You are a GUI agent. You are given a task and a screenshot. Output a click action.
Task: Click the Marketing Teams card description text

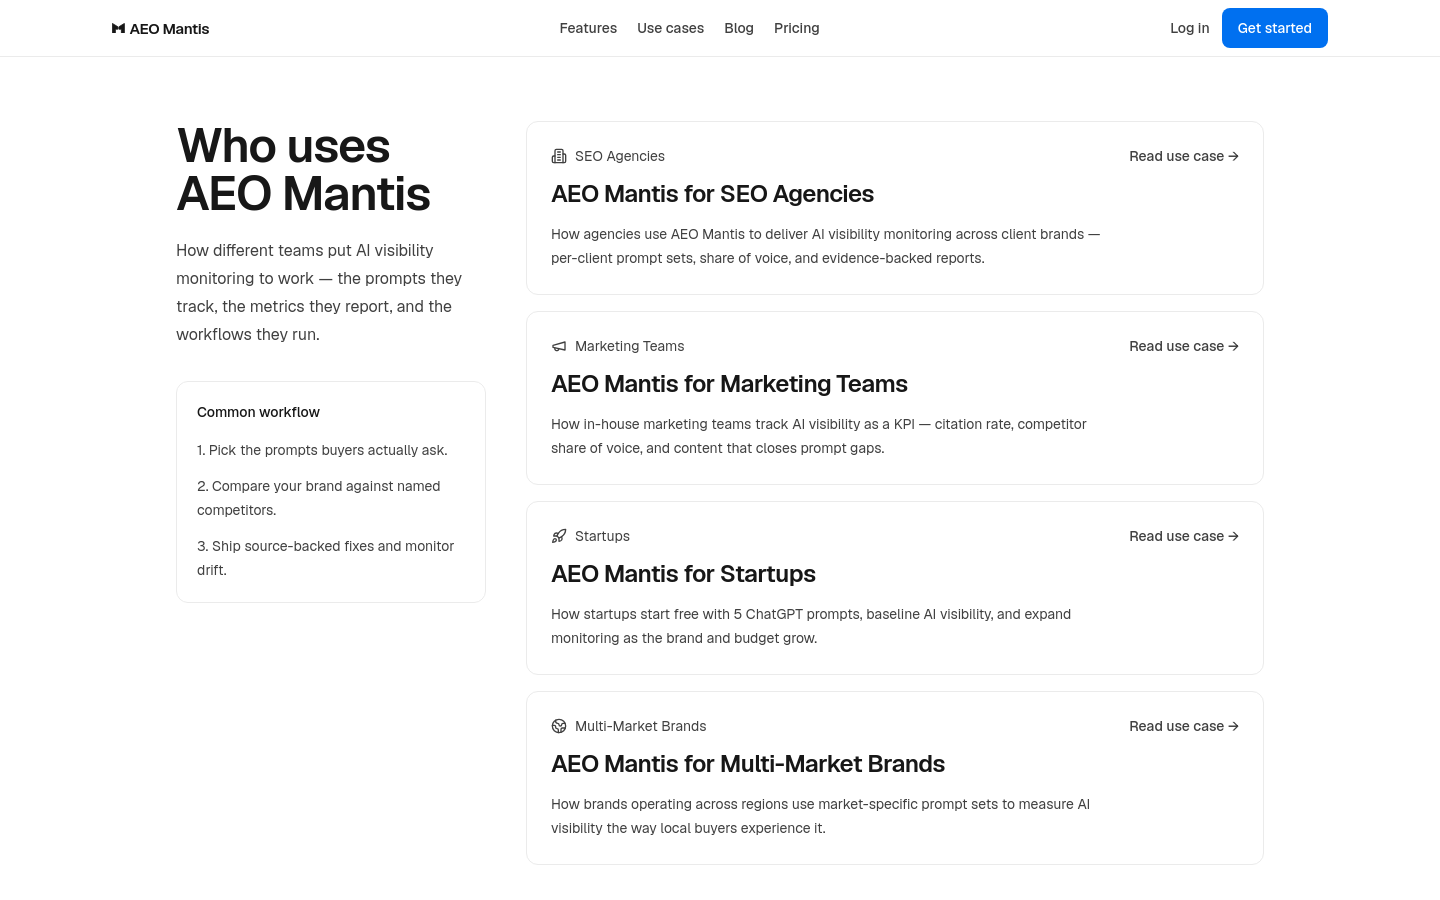[x=818, y=436]
